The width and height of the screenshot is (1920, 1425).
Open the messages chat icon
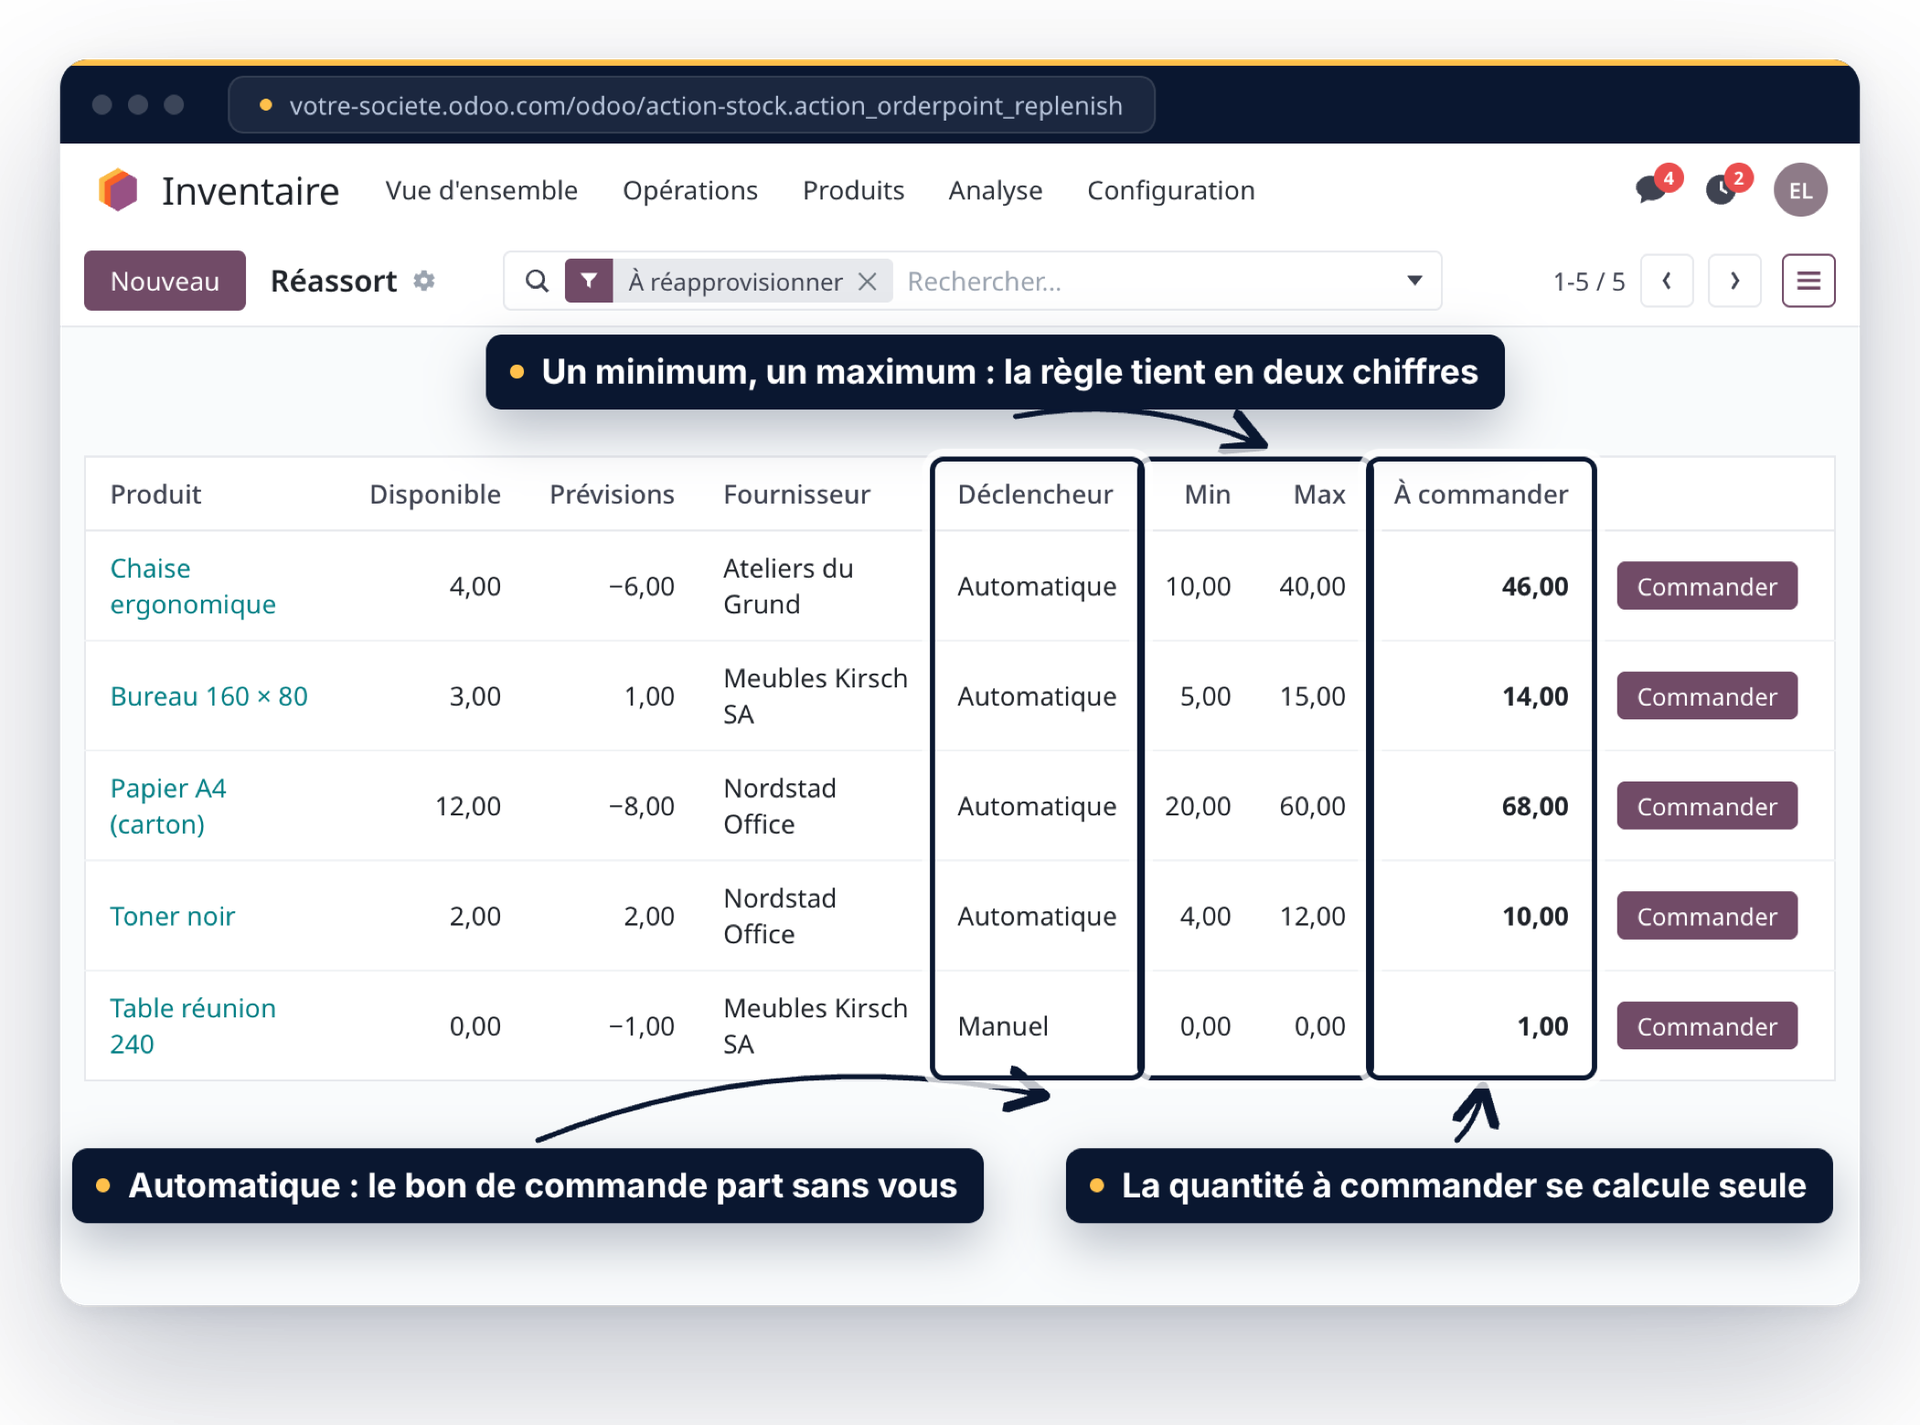pyautogui.click(x=1651, y=189)
